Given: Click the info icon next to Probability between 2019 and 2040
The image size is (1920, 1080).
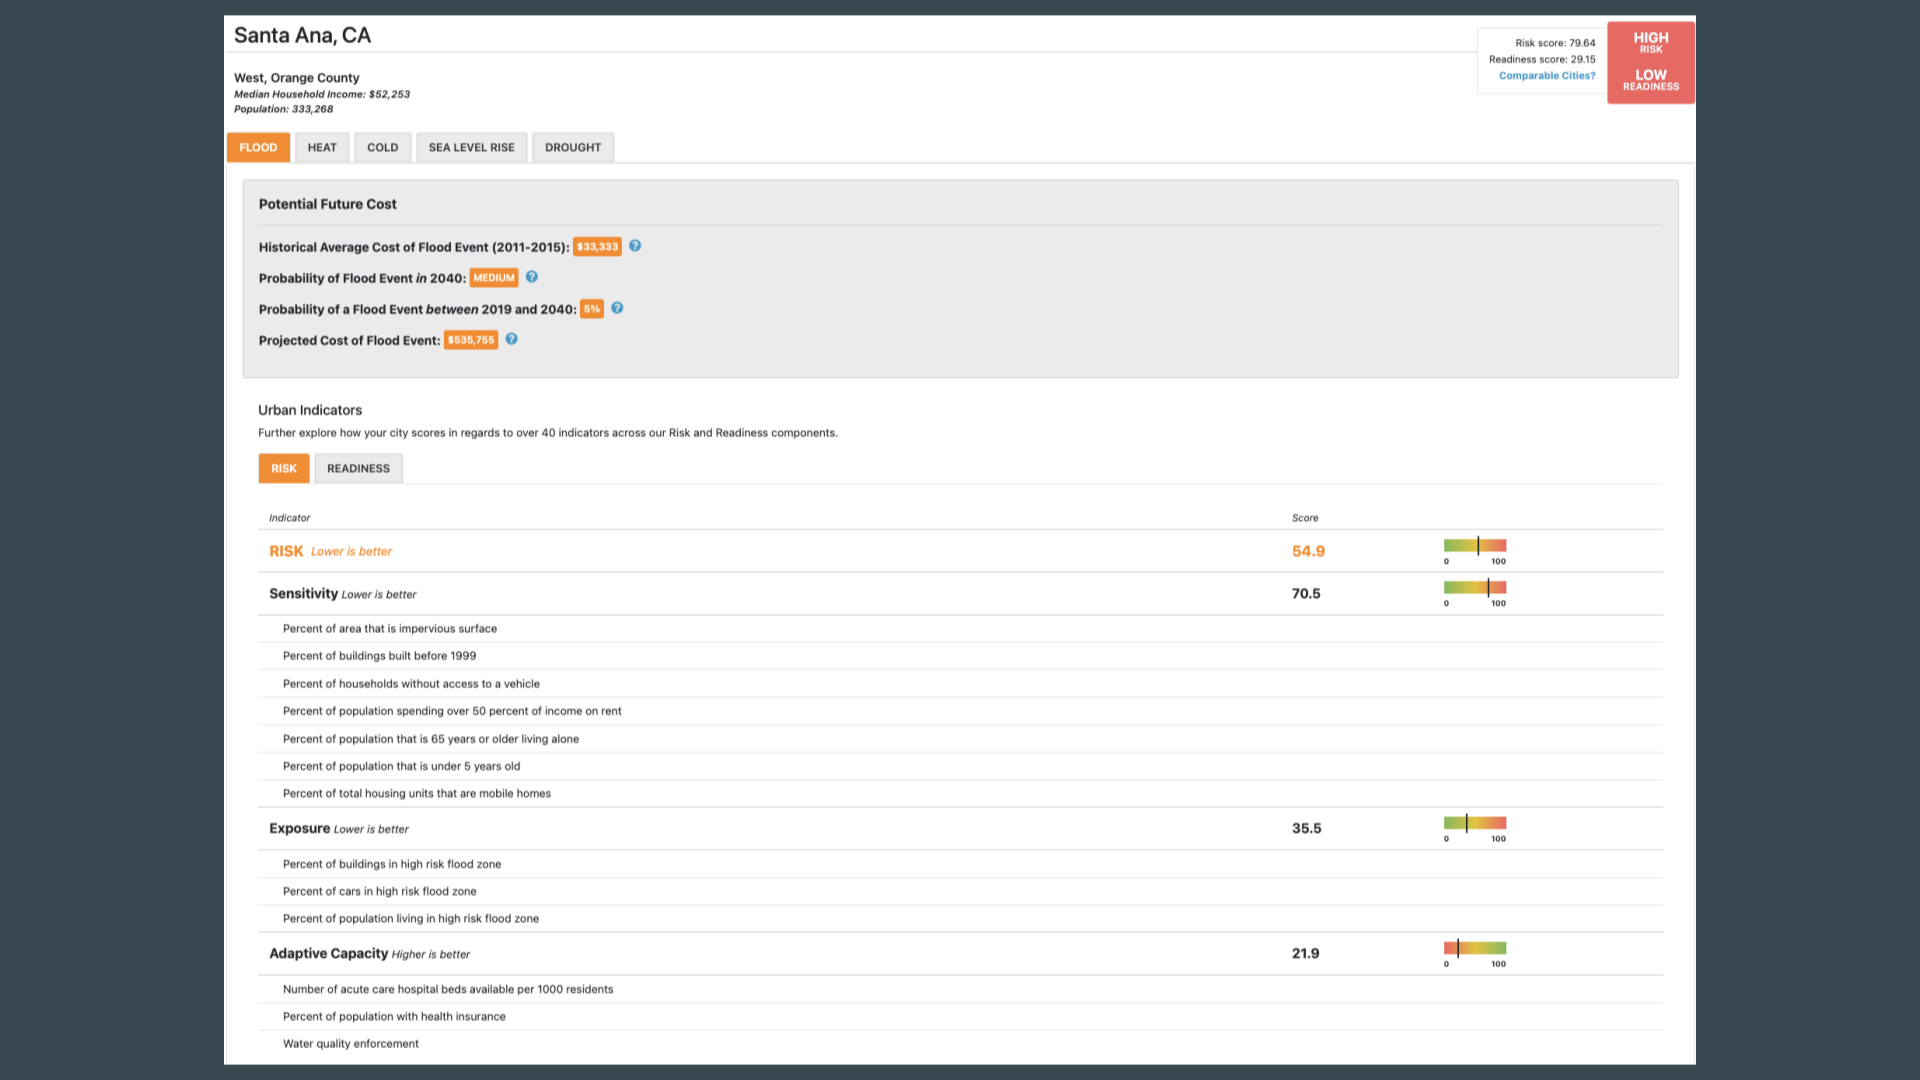Looking at the screenshot, I should tap(616, 307).
